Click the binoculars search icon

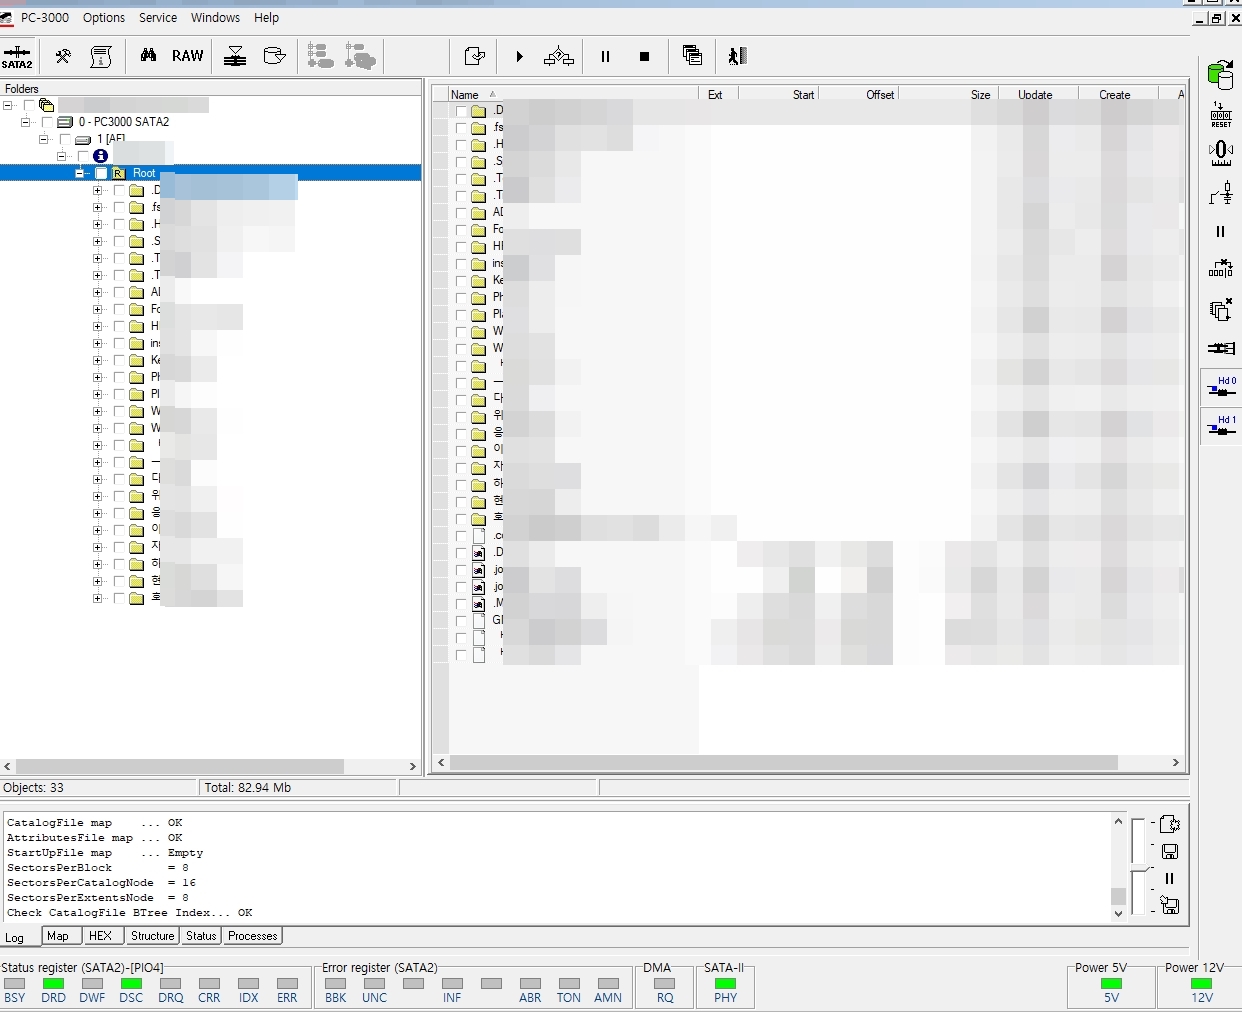pyautogui.click(x=148, y=56)
